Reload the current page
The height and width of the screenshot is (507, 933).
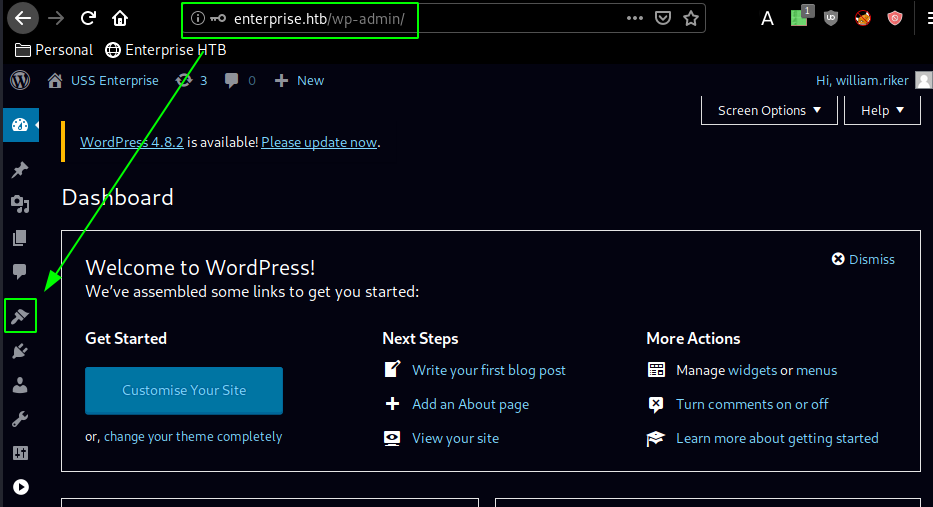coord(88,18)
